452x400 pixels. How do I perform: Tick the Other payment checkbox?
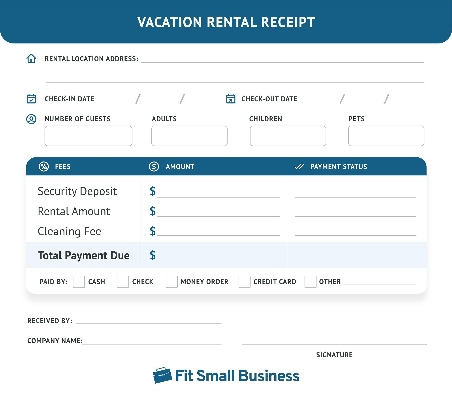(x=310, y=282)
